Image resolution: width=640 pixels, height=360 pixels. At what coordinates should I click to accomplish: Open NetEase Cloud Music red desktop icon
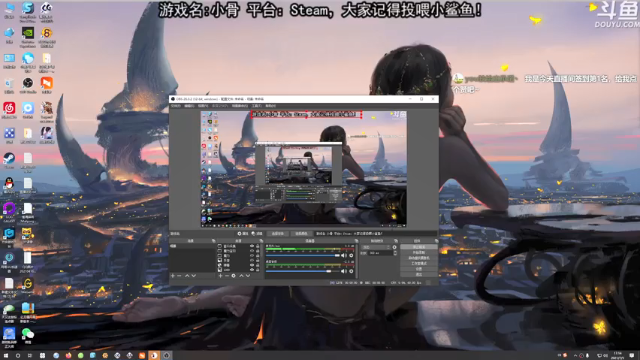pos(9,110)
